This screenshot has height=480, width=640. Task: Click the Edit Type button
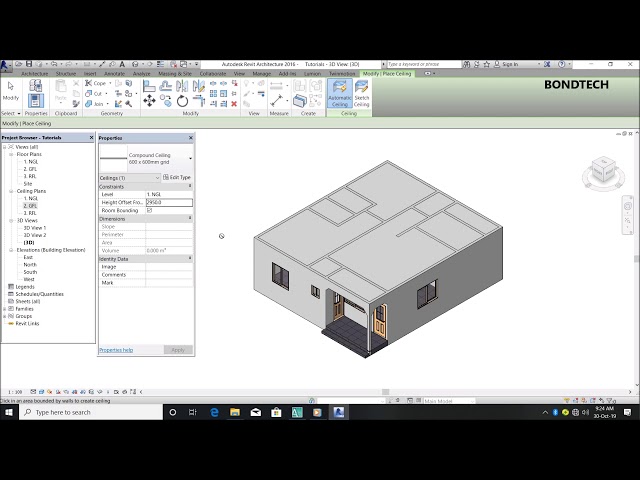click(177, 178)
